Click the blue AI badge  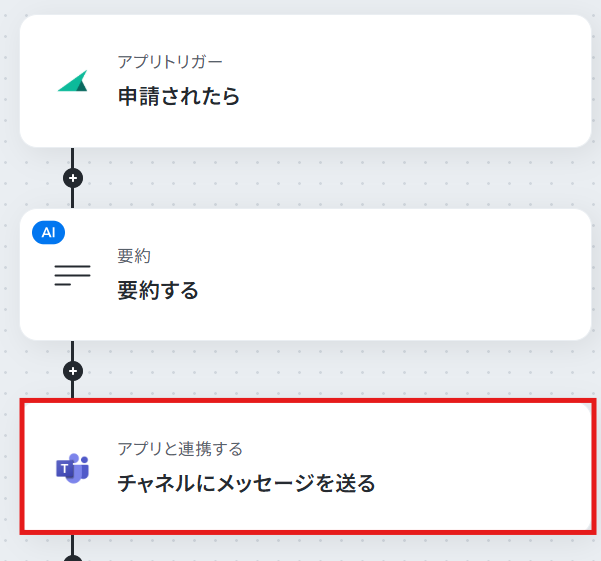(x=48, y=232)
